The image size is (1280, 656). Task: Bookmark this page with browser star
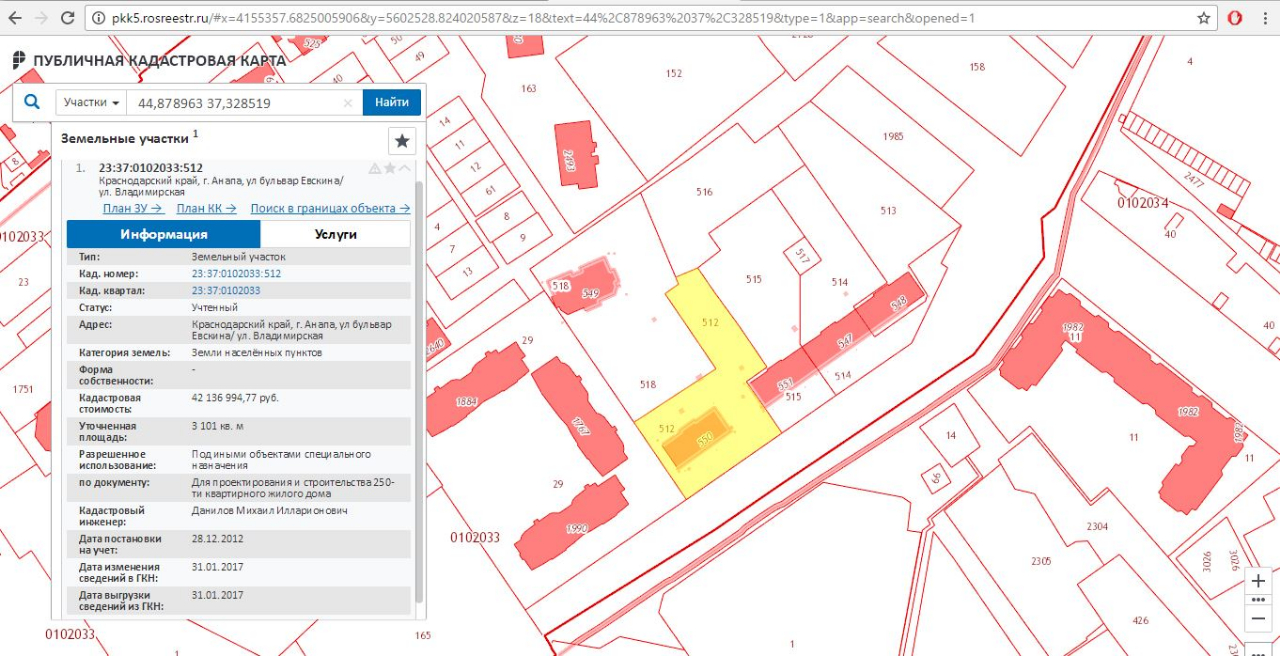pos(1204,18)
